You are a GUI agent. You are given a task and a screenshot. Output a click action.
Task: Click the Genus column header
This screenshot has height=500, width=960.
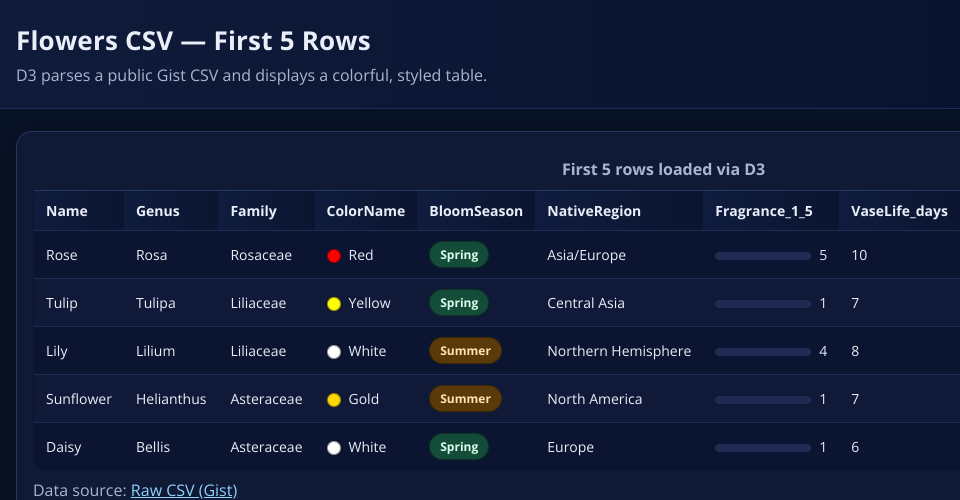click(158, 211)
